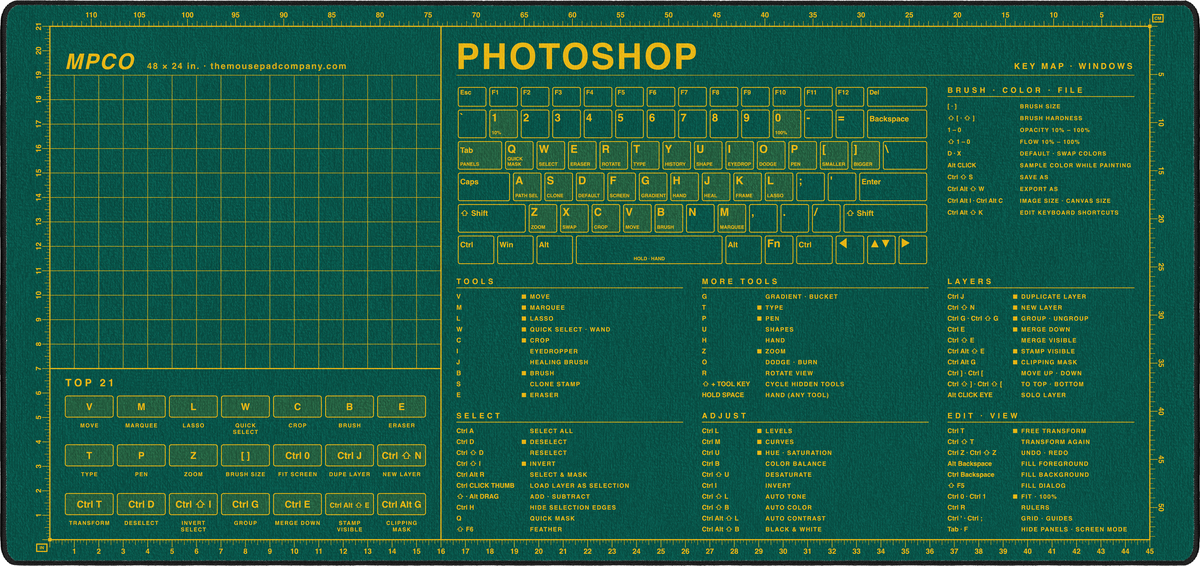The width and height of the screenshot is (1200, 566).
Task: Click the Ctrl Alt G CLIPPING MASK key in Top 21
Action: pos(402,504)
